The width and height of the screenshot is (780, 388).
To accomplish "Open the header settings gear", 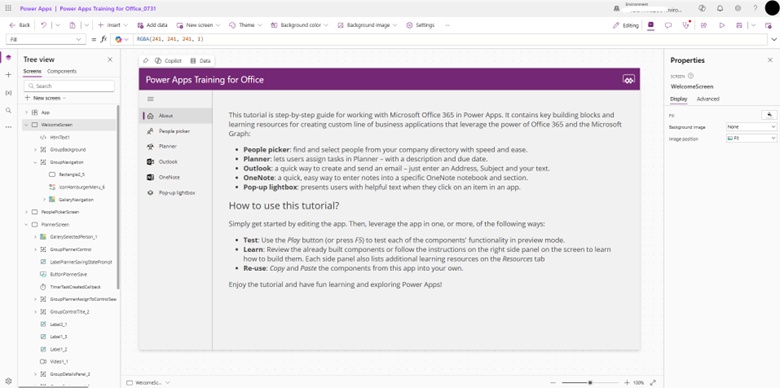I will click(738, 8).
